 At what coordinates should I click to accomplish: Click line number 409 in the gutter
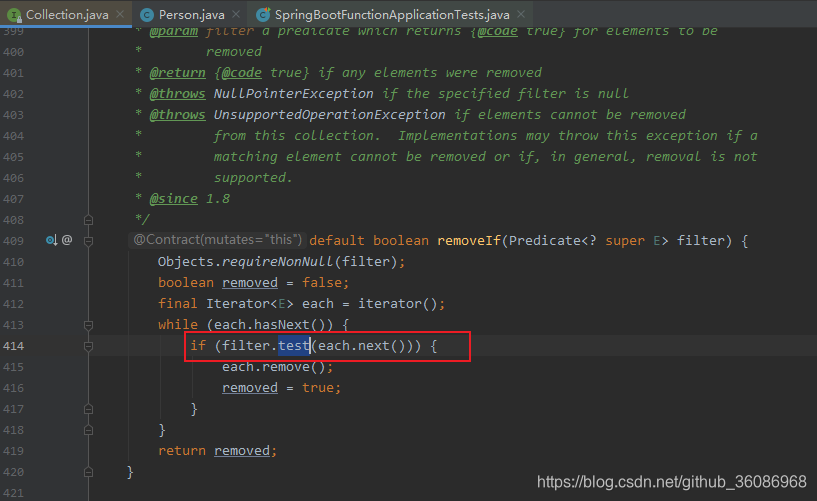(13, 241)
